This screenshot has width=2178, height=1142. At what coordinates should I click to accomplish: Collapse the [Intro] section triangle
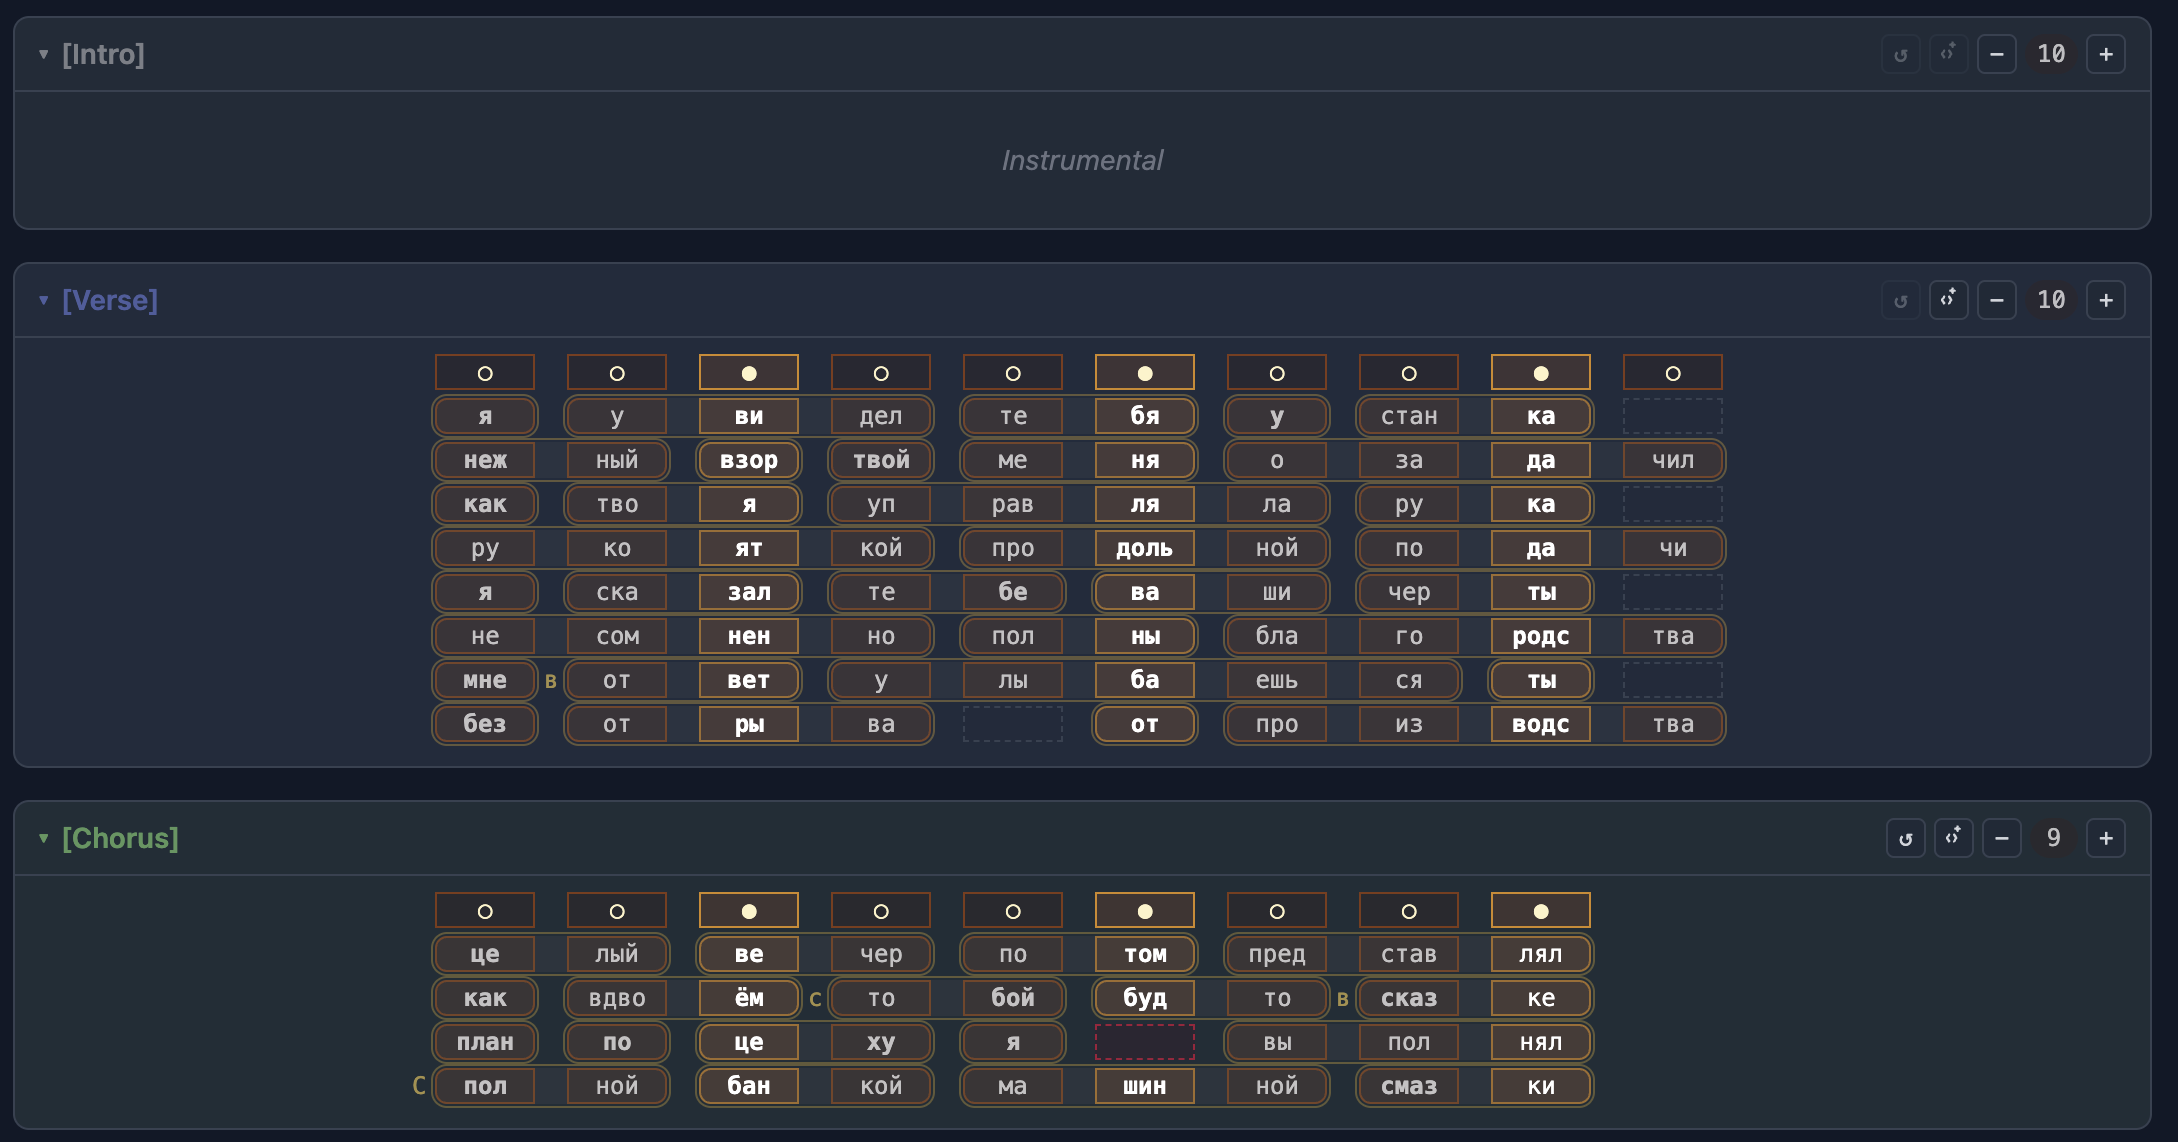44,54
